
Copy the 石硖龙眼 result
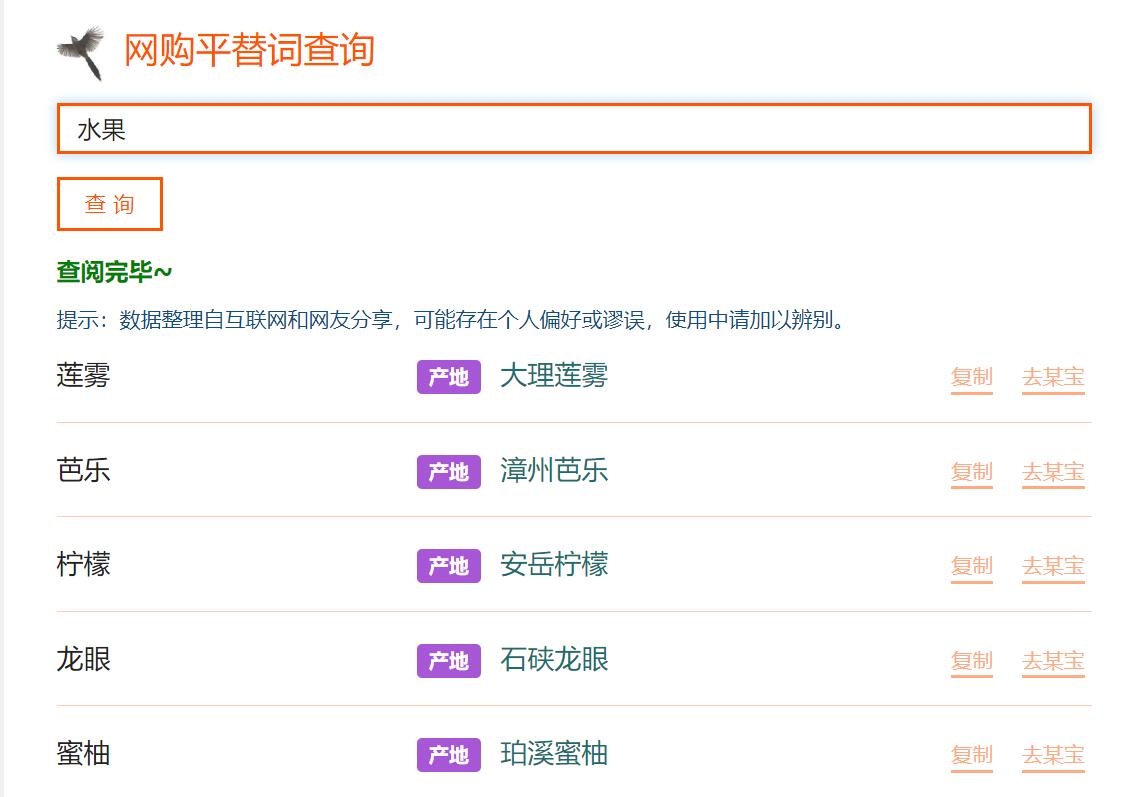pos(971,660)
